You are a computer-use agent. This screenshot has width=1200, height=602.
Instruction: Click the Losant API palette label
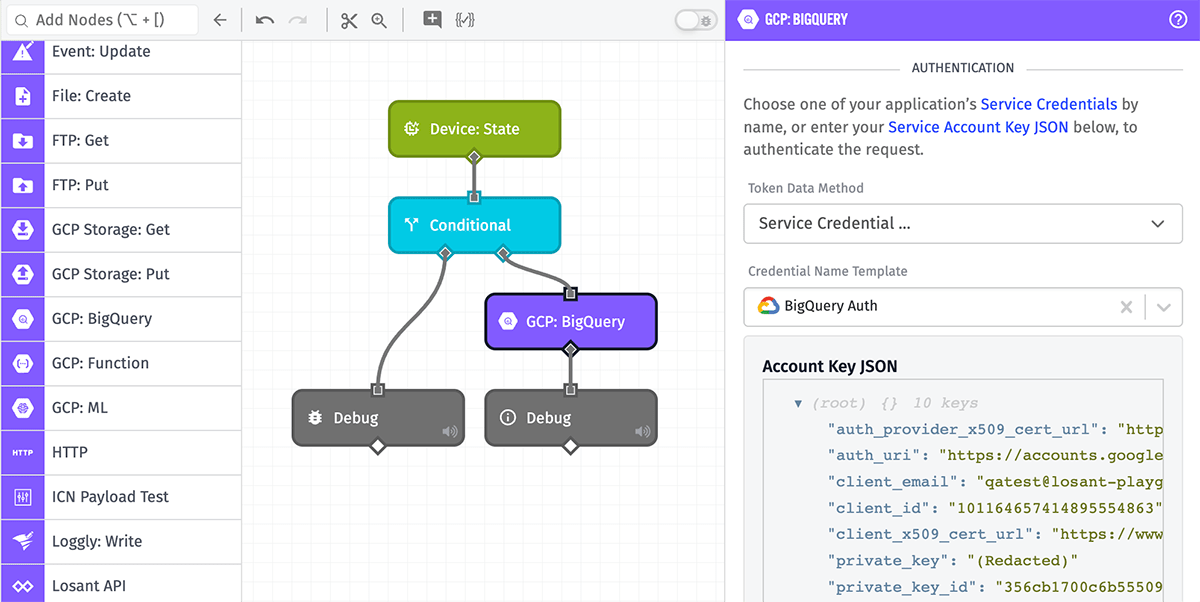89,586
